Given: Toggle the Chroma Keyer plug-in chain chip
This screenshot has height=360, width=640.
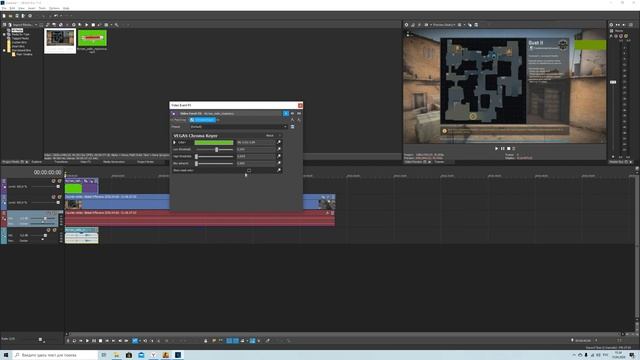Looking at the screenshot, I should pos(203,120).
